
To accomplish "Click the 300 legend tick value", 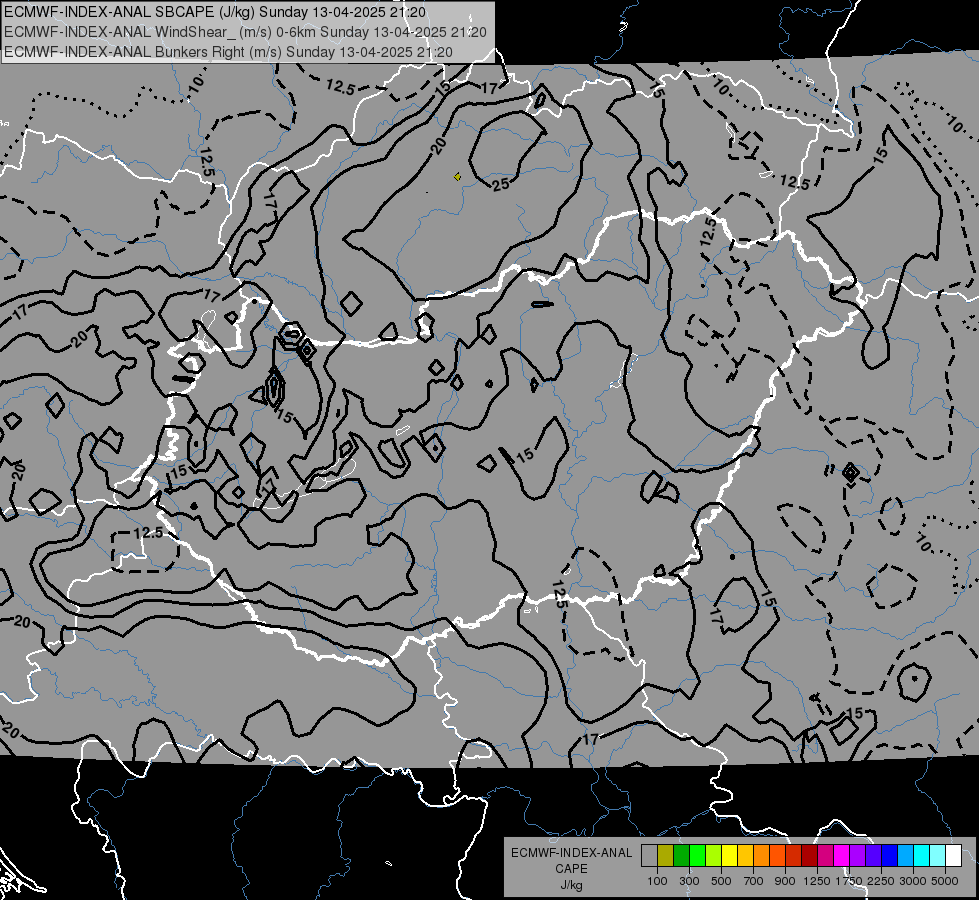I will 689,881.
